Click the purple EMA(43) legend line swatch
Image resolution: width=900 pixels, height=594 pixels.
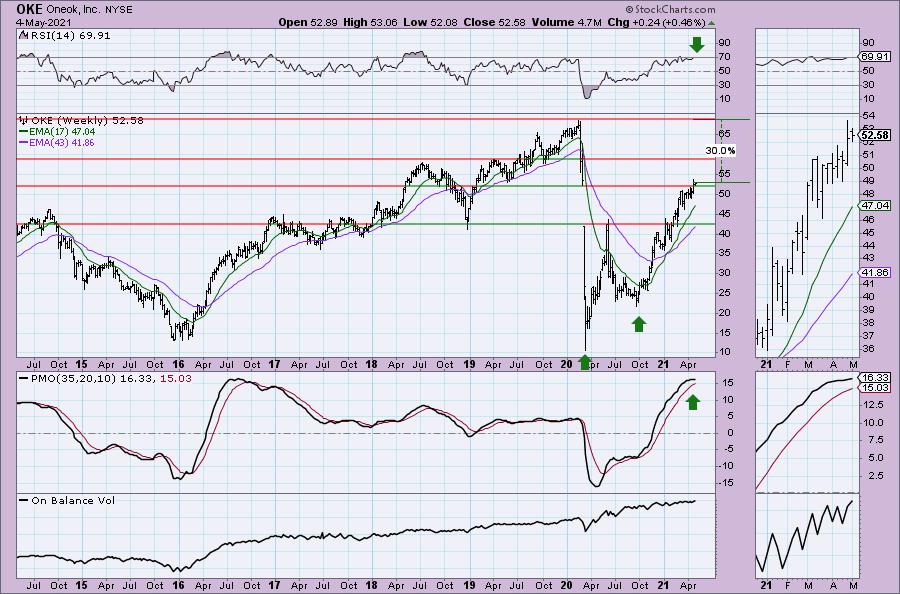[x=24, y=142]
